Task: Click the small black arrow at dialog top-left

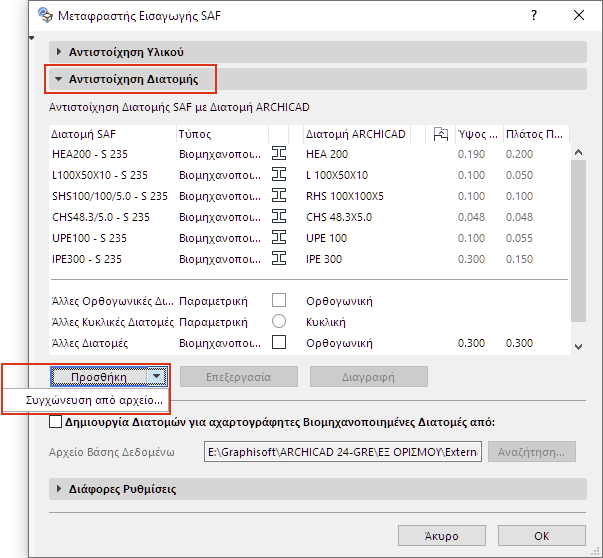Action: coord(32,38)
